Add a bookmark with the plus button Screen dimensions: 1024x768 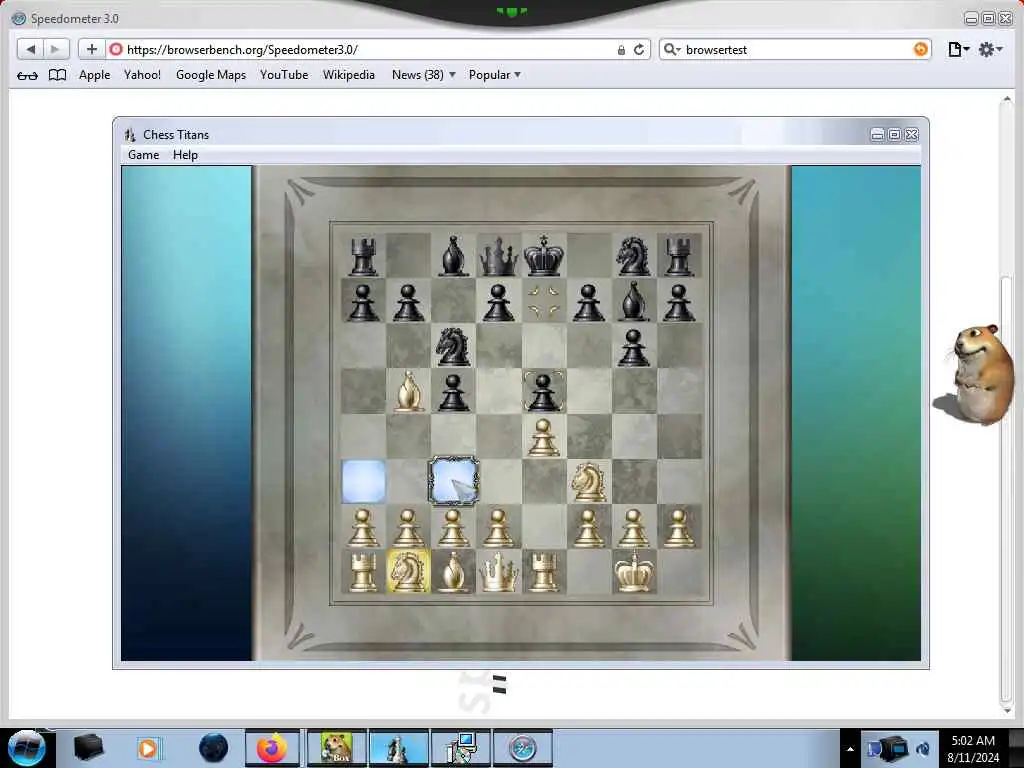pyautogui.click(x=91, y=50)
